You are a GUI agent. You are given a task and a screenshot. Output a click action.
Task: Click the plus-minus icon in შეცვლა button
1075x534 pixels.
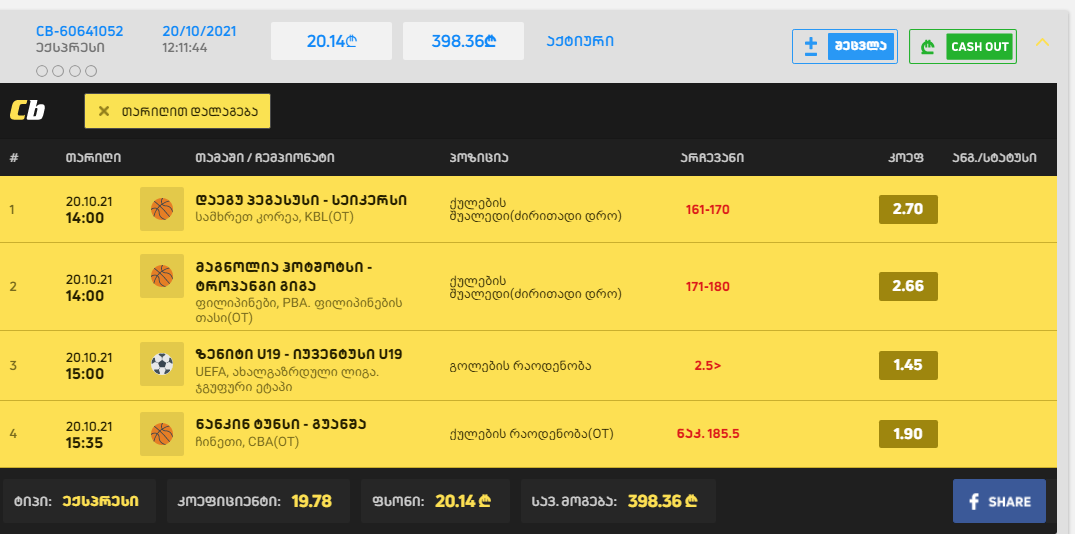click(810, 47)
